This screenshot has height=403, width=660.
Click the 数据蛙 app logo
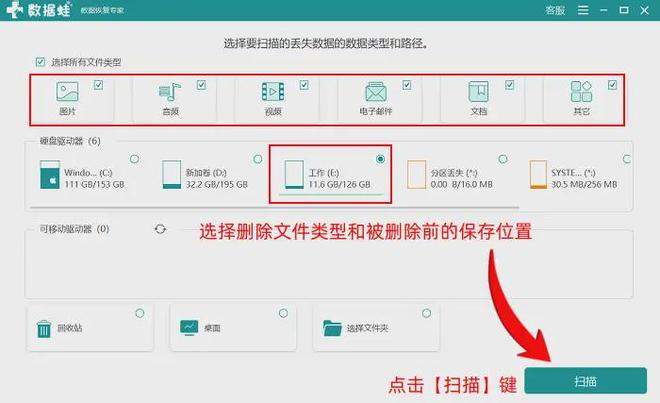click(x=39, y=10)
